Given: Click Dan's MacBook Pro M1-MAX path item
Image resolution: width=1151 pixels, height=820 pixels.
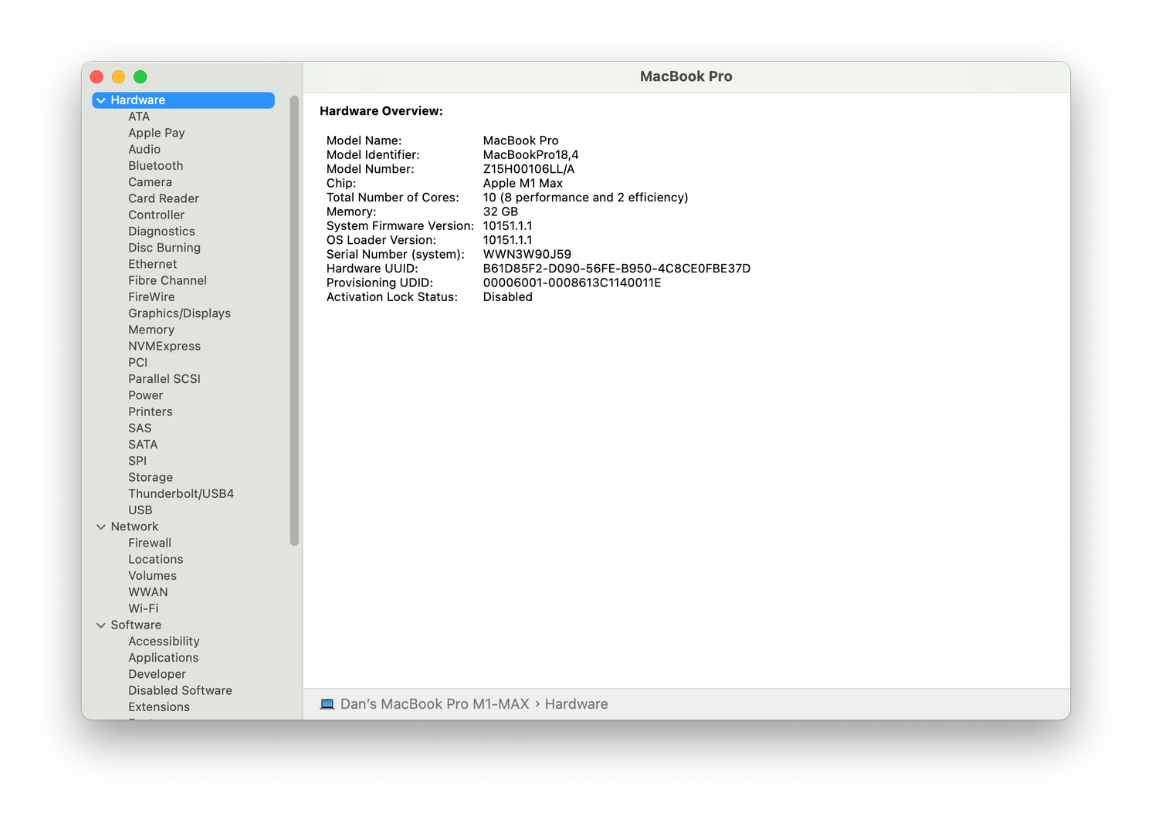Looking at the screenshot, I should click(x=435, y=705).
